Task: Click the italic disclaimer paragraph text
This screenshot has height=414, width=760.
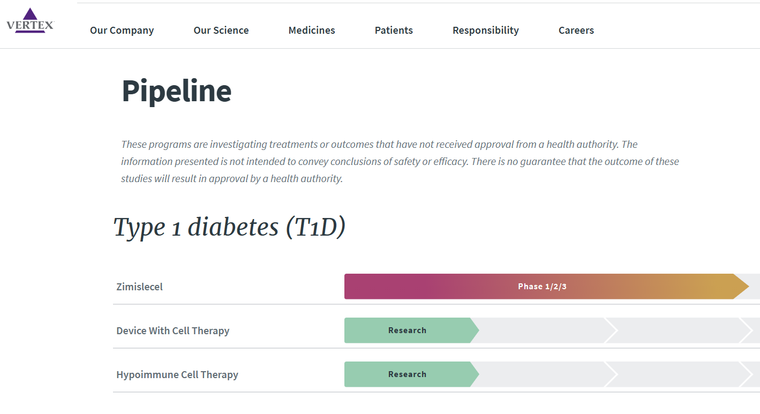Action: point(400,161)
